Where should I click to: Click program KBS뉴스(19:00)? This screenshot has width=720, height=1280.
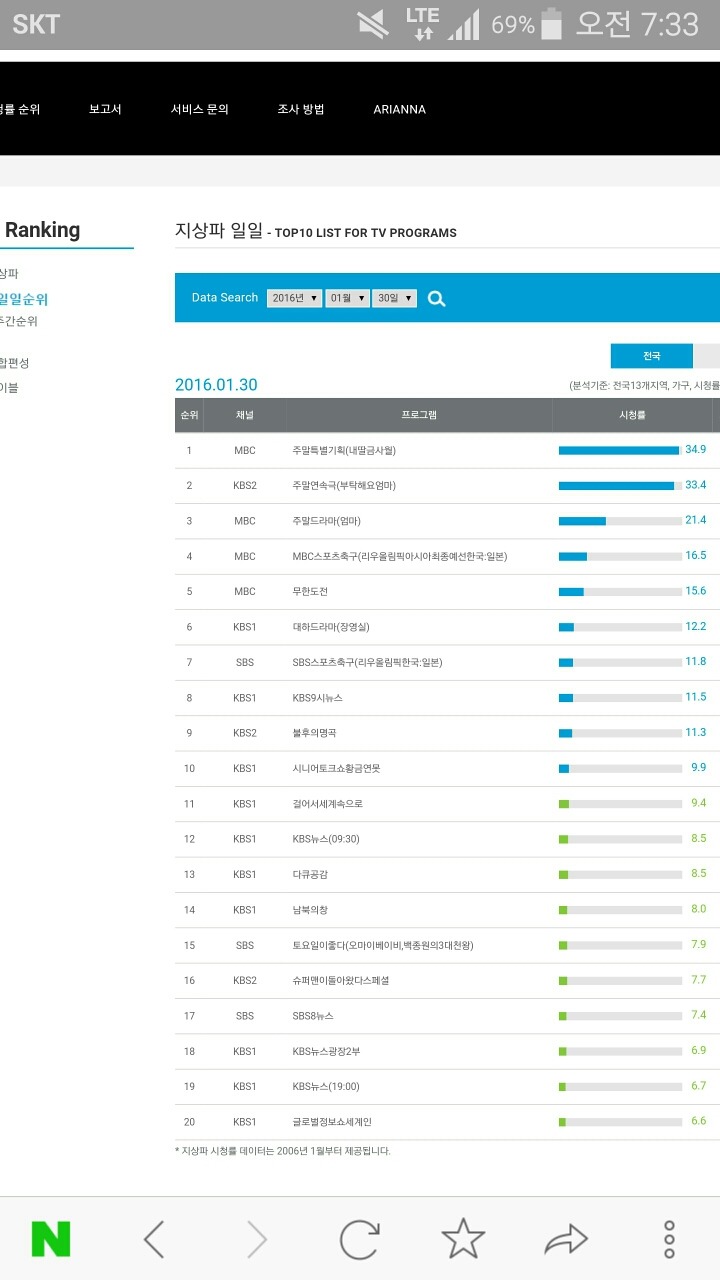click(x=326, y=1086)
